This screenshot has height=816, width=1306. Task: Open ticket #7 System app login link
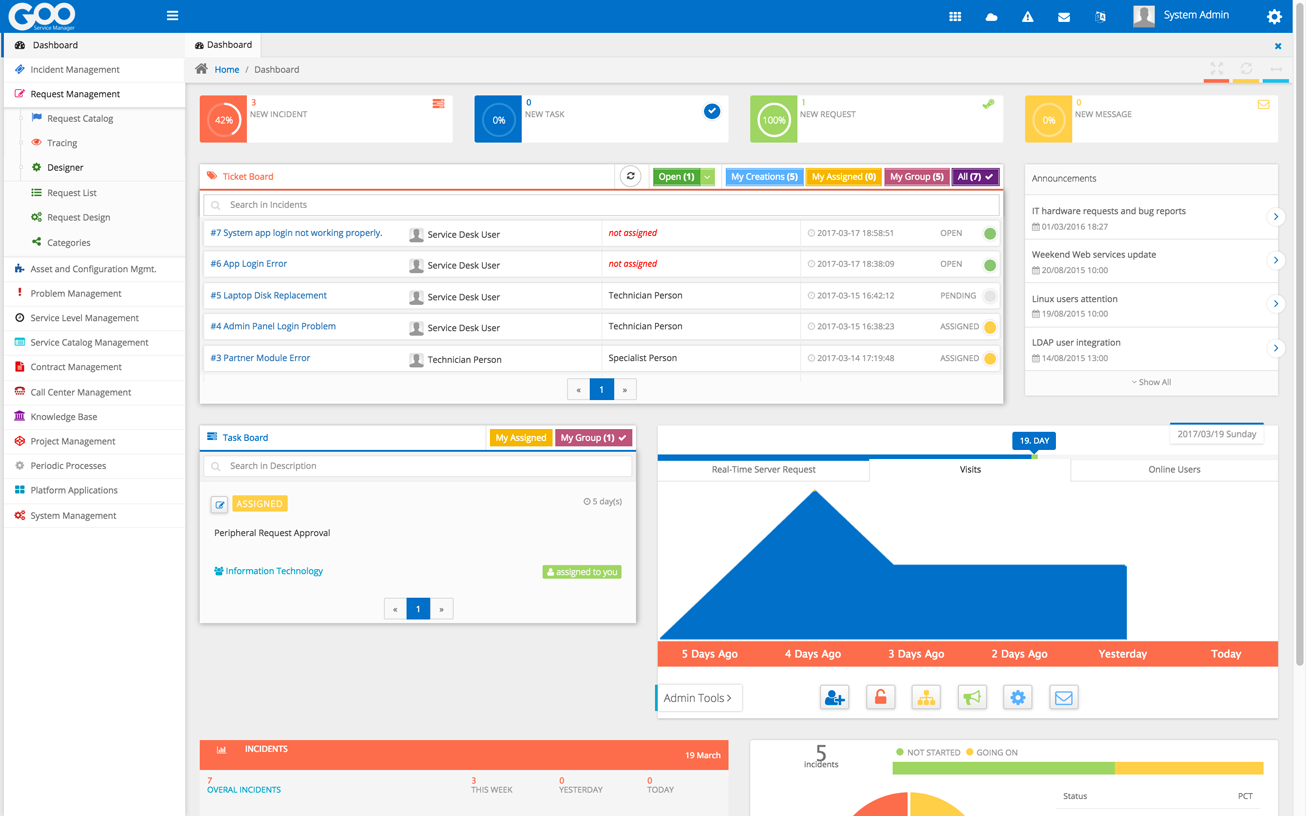(x=296, y=233)
